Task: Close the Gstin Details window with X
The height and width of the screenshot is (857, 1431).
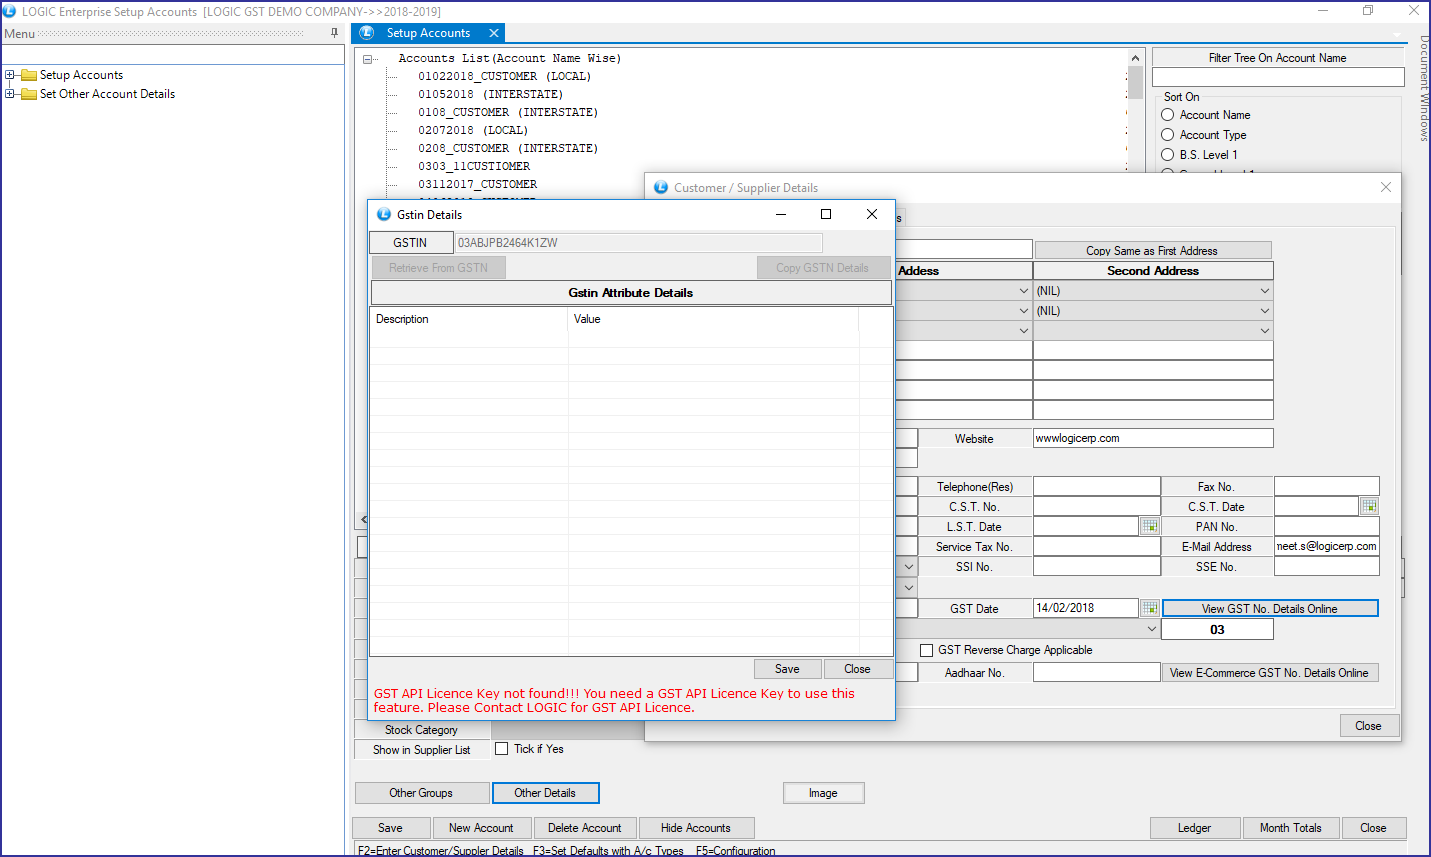Action: 872,214
